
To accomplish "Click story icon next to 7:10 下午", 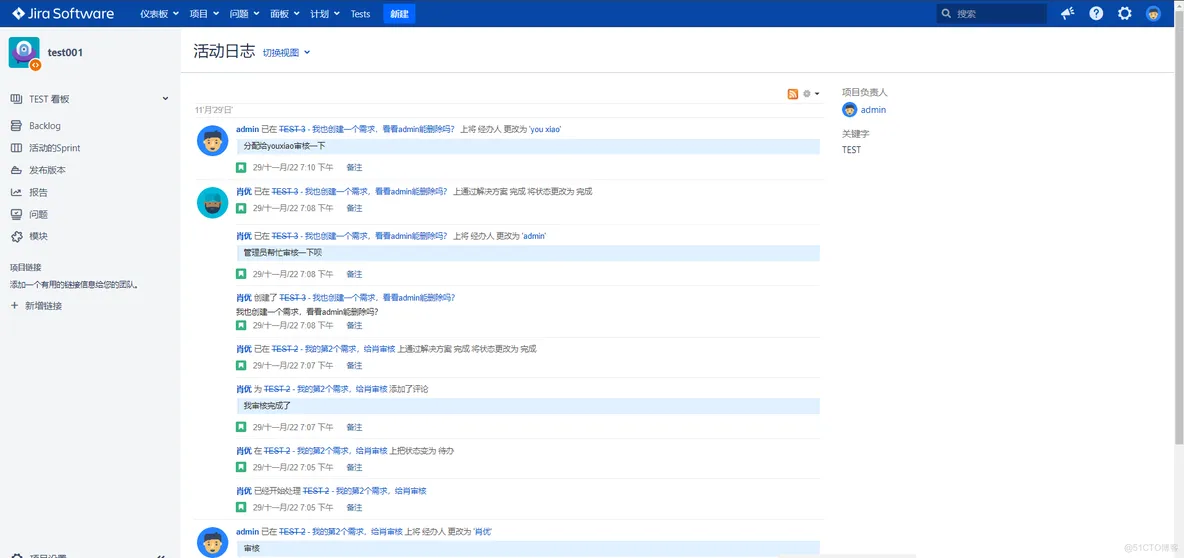I will click(x=241, y=167).
